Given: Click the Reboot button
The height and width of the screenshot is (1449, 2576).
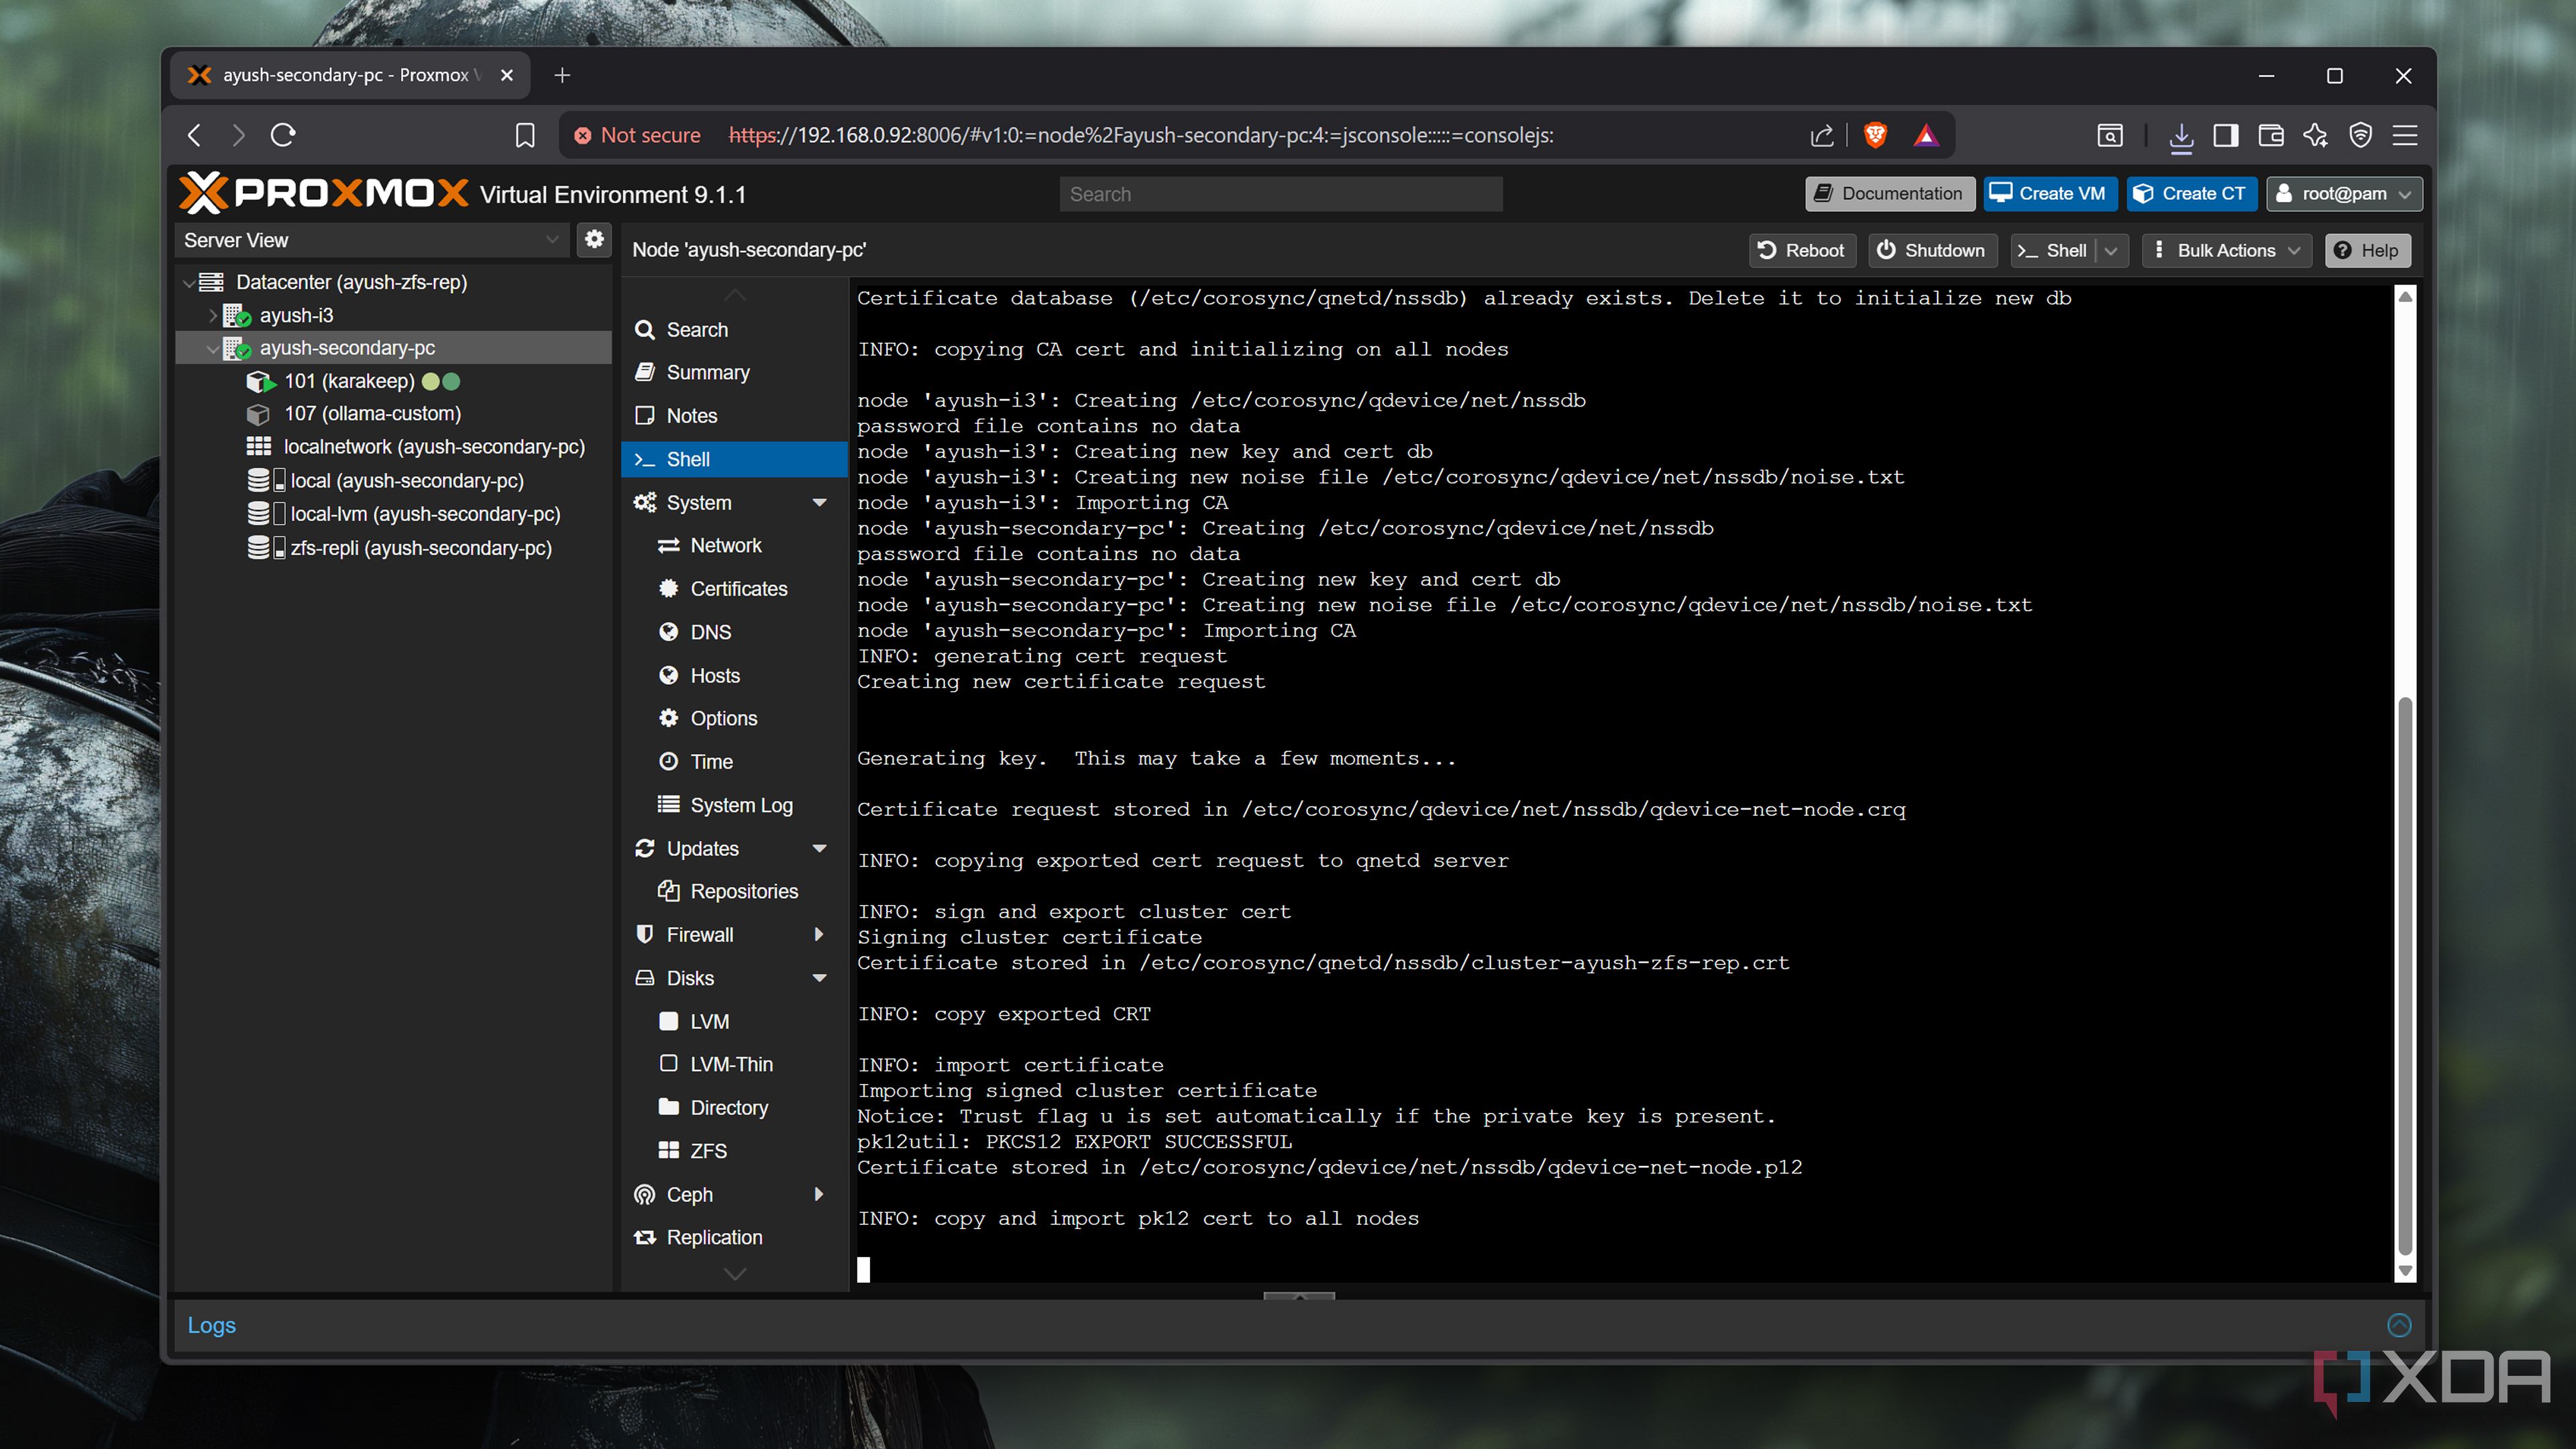Looking at the screenshot, I should coord(1802,250).
